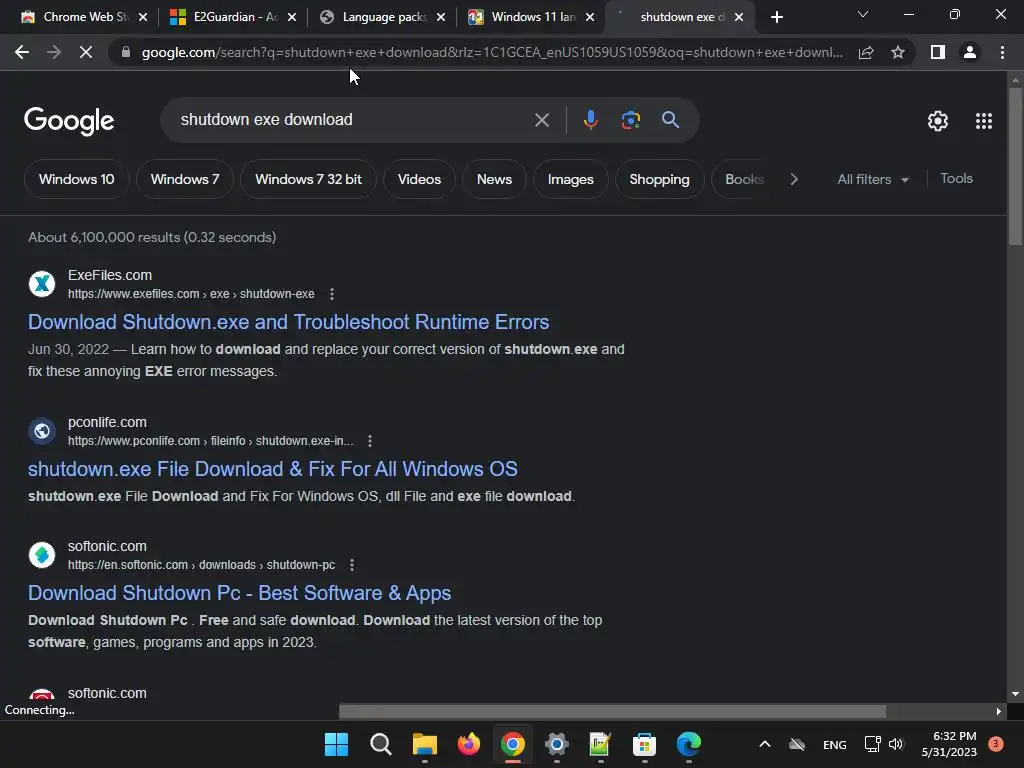This screenshot has width=1024, height=768.
Task: Open Download Shutdown Pc Best Software link
Action: point(240,594)
